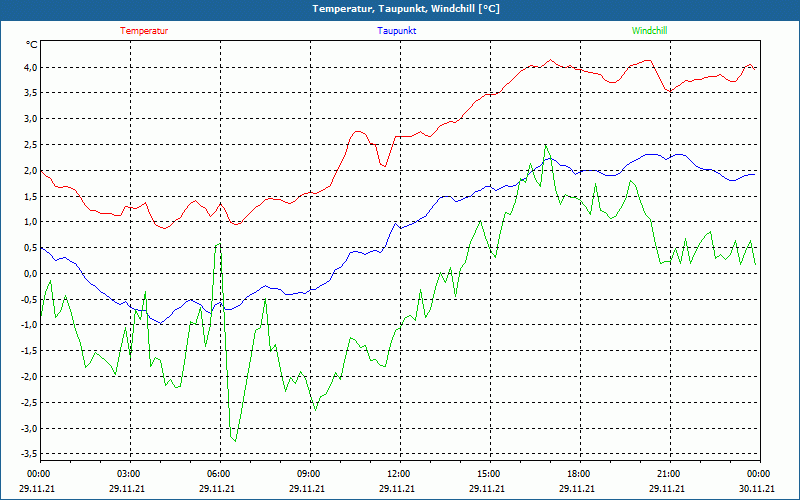Image resolution: width=800 pixels, height=500 pixels.
Task: Click the '4,0' y-axis value
Action: (x=31, y=67)
